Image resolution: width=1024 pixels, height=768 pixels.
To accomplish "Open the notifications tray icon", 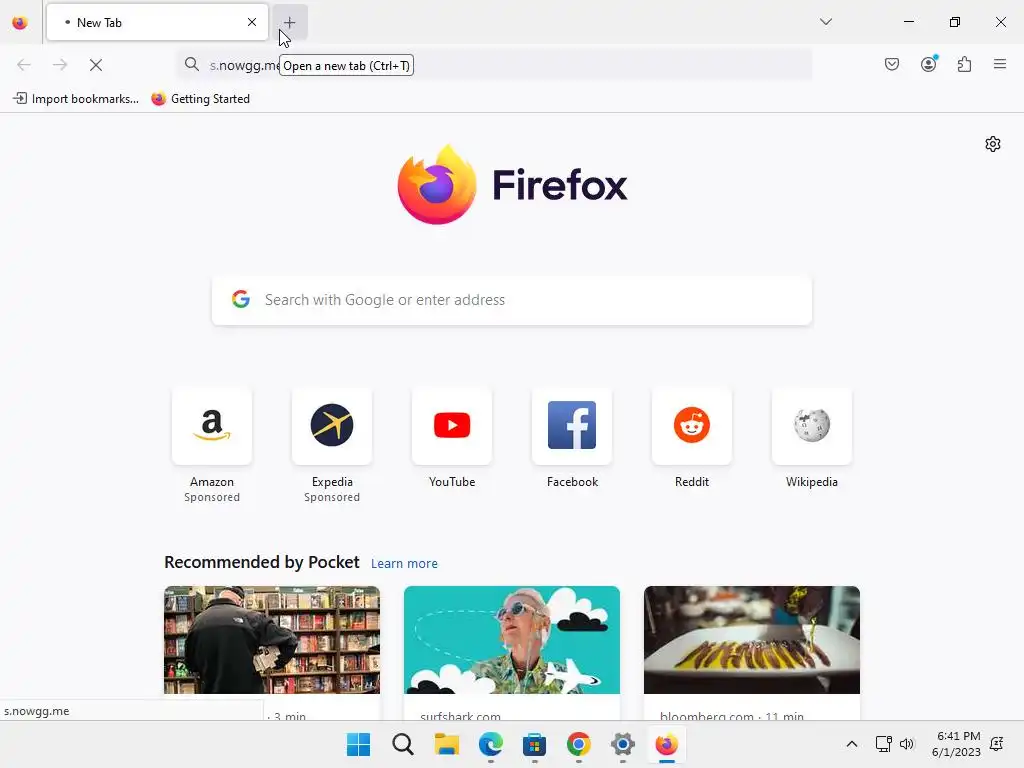I will (x=997, y=744).
